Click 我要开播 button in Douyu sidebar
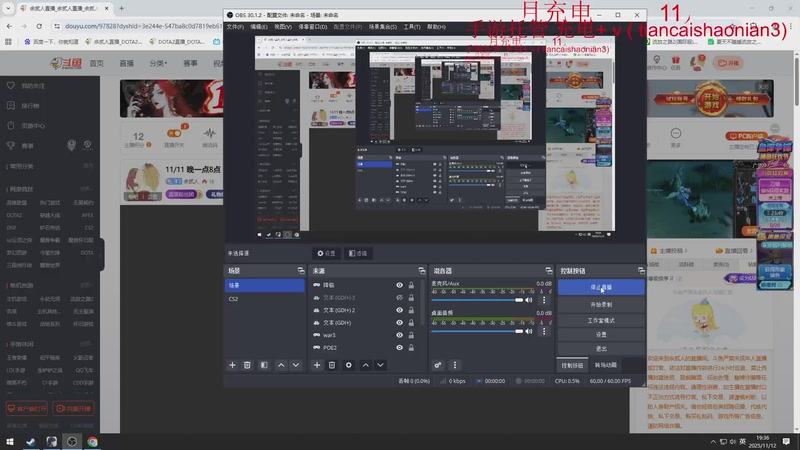This screenshot has height=450, width=800. point(73,409)
